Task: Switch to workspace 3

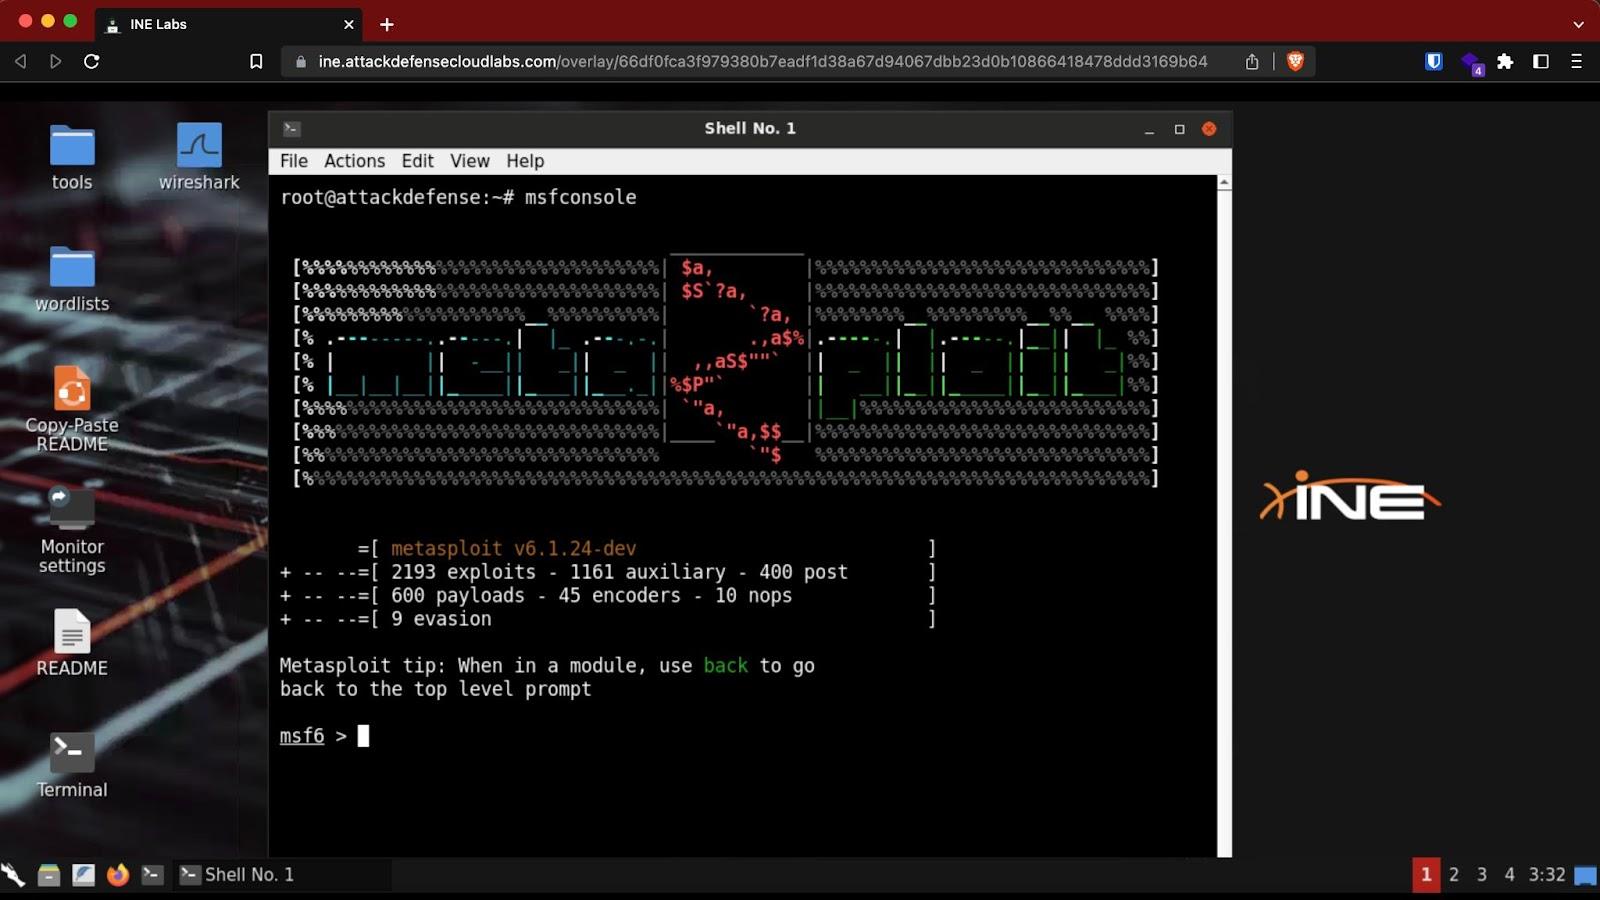Action: [x=1482, y=875]
